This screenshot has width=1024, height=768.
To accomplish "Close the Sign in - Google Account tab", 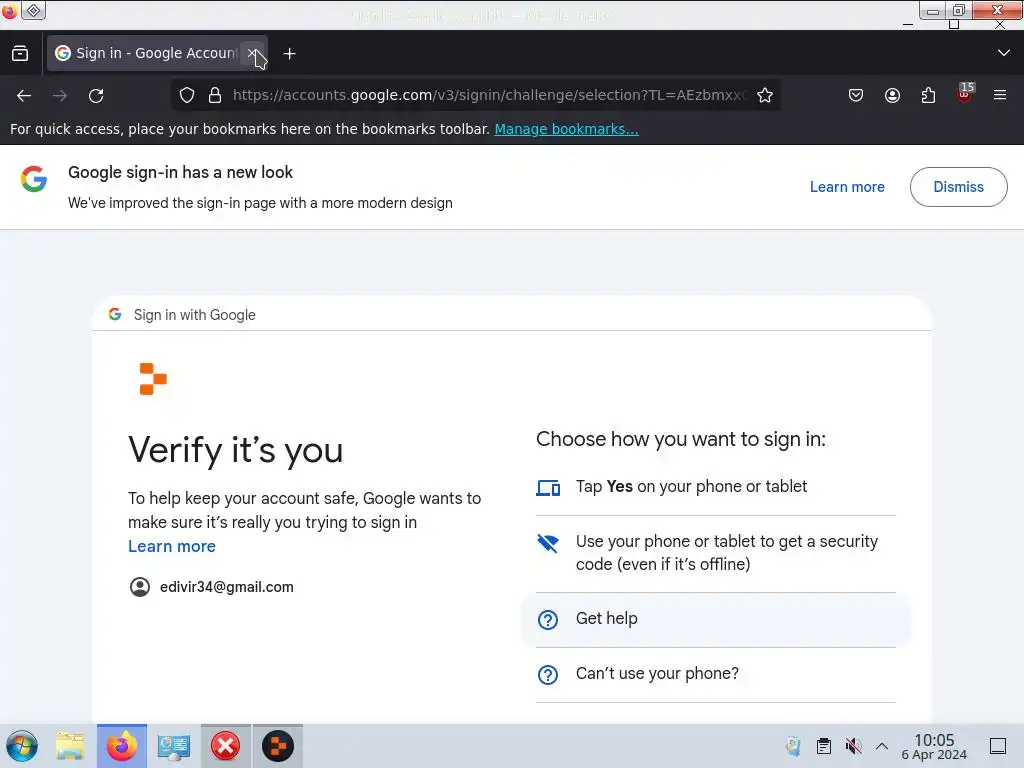I will coord(252,53).
